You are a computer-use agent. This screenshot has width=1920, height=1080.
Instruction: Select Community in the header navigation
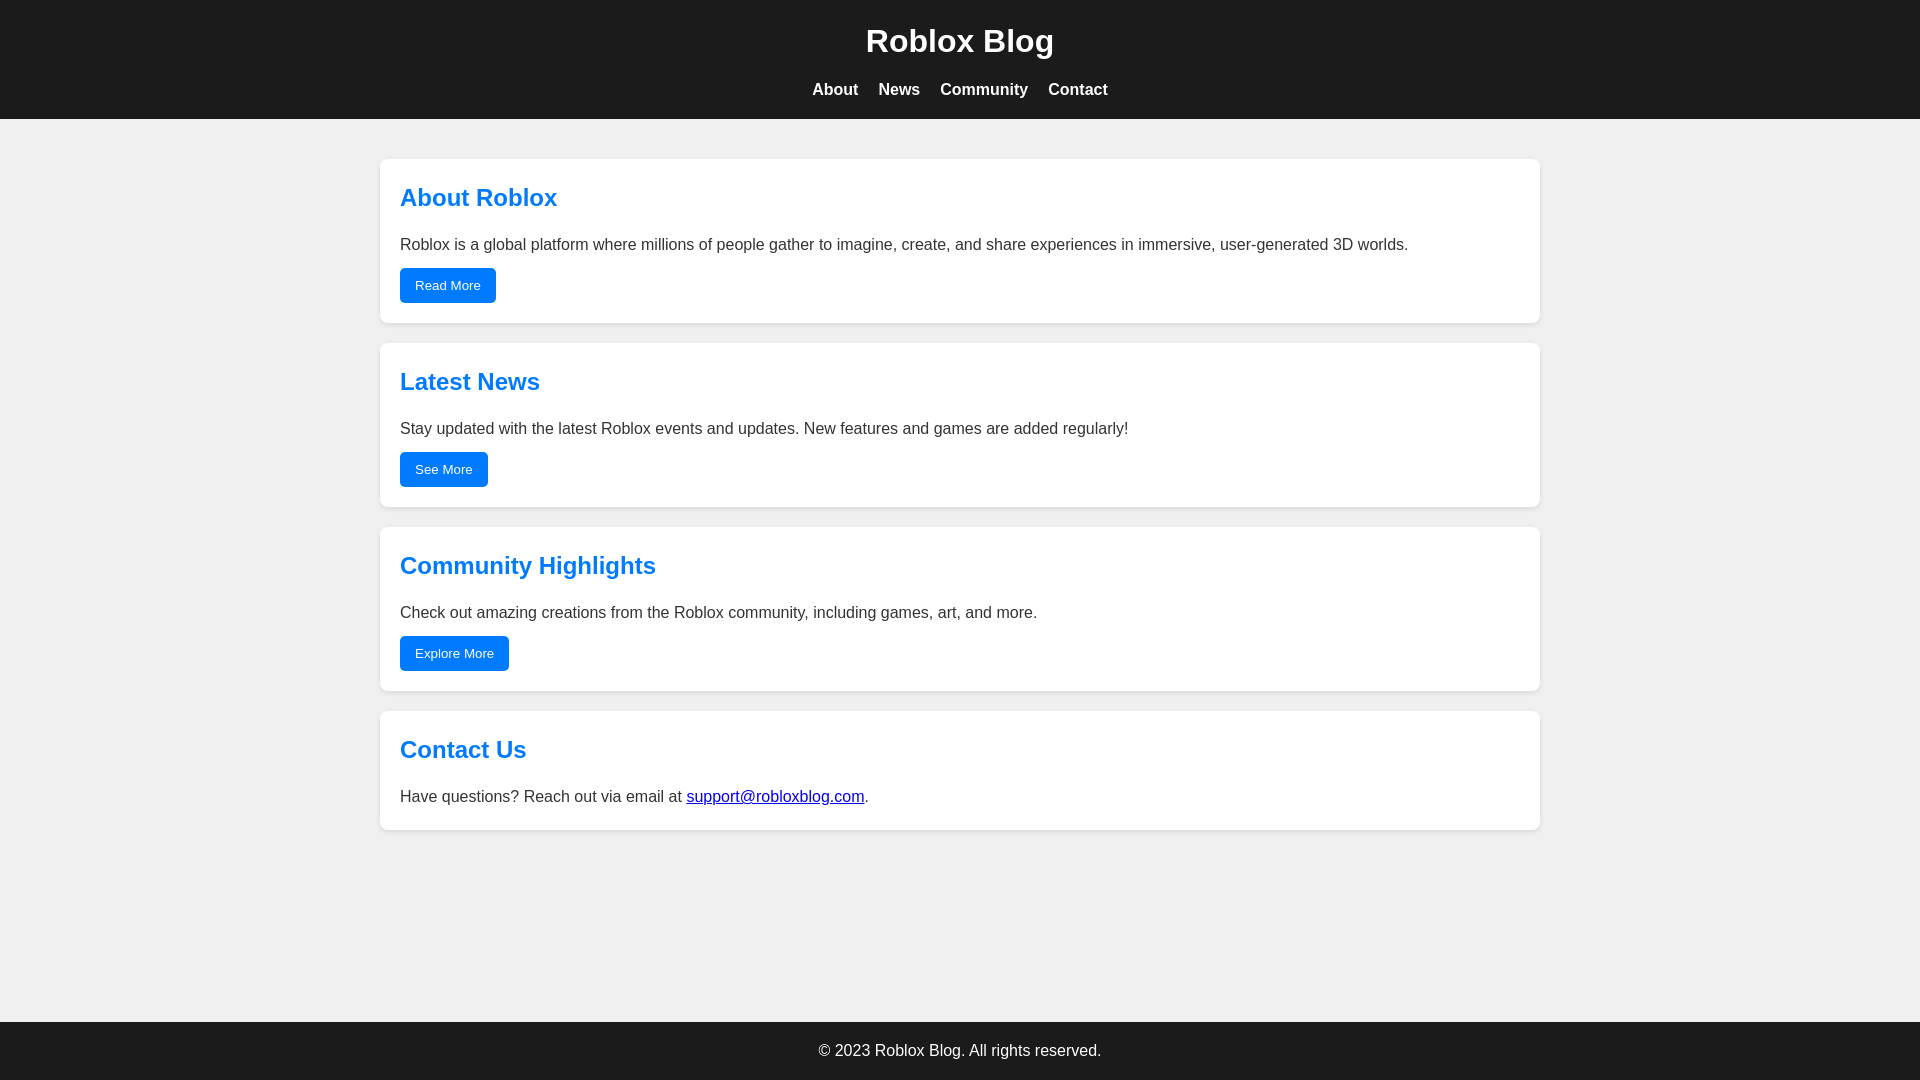pyautogui.click(x=984, y=90)
